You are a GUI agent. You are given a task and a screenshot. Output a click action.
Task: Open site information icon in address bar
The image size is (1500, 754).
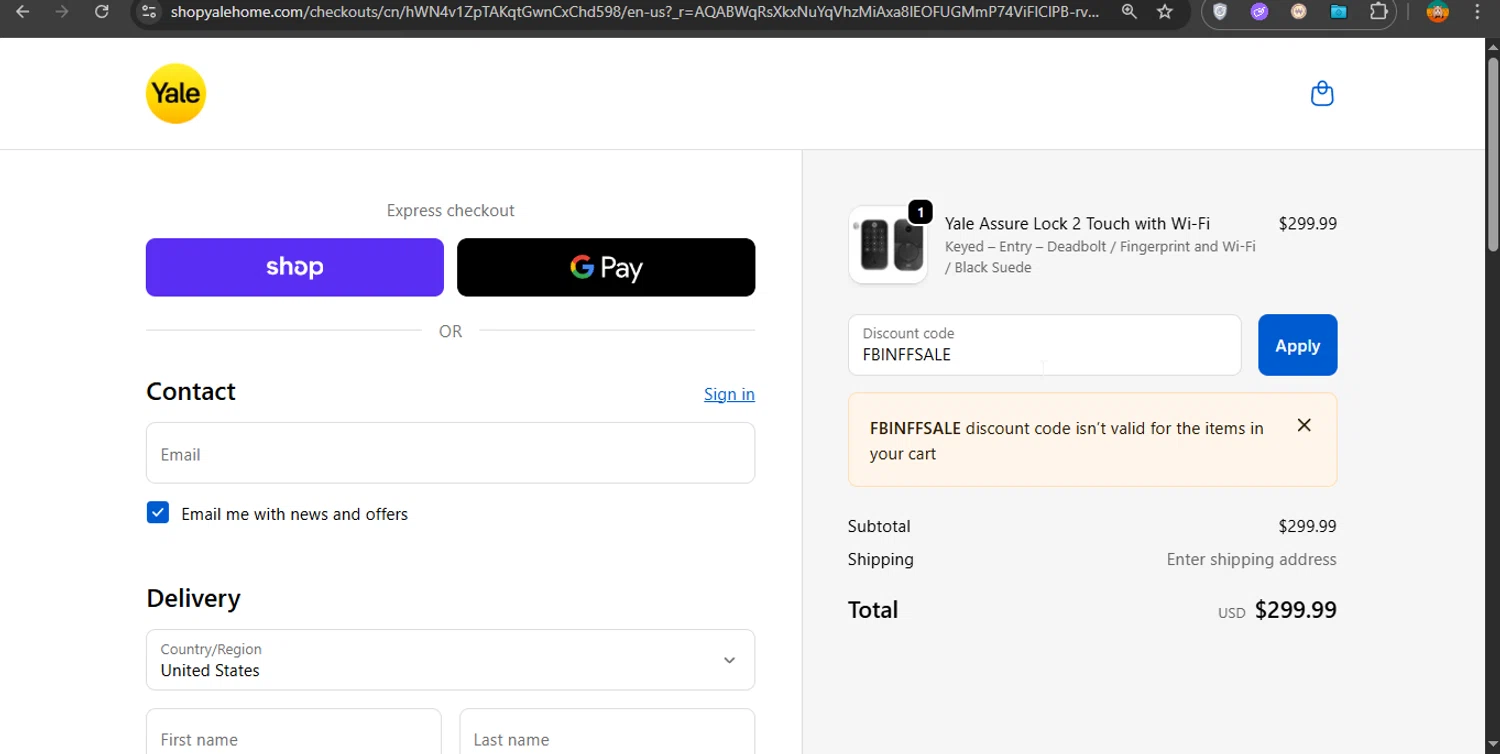(149, 12)
